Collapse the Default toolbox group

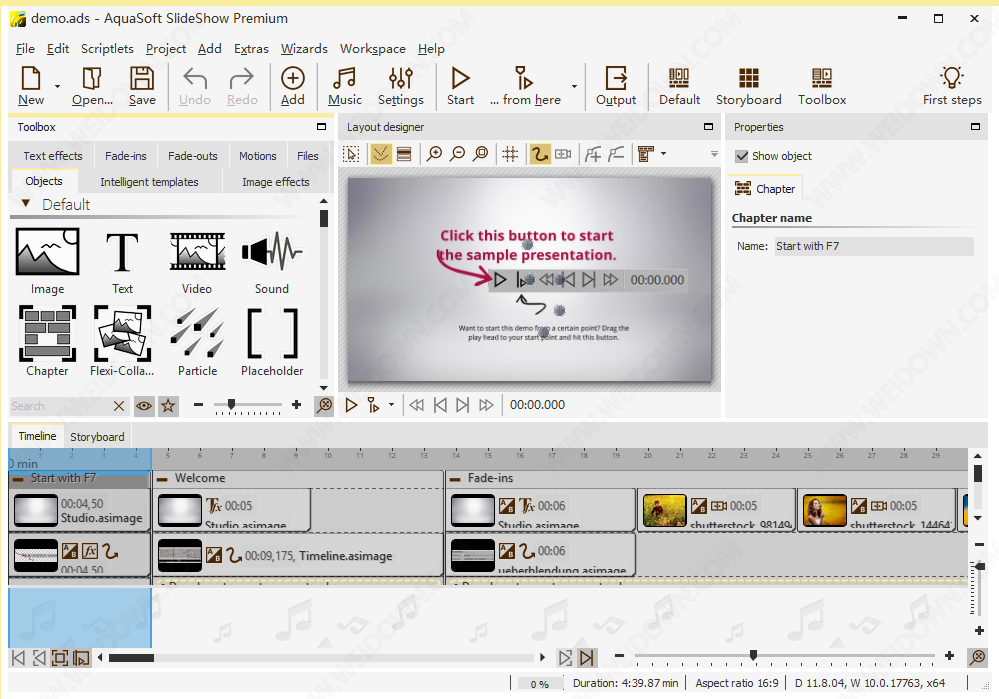(x=26, y=203)
